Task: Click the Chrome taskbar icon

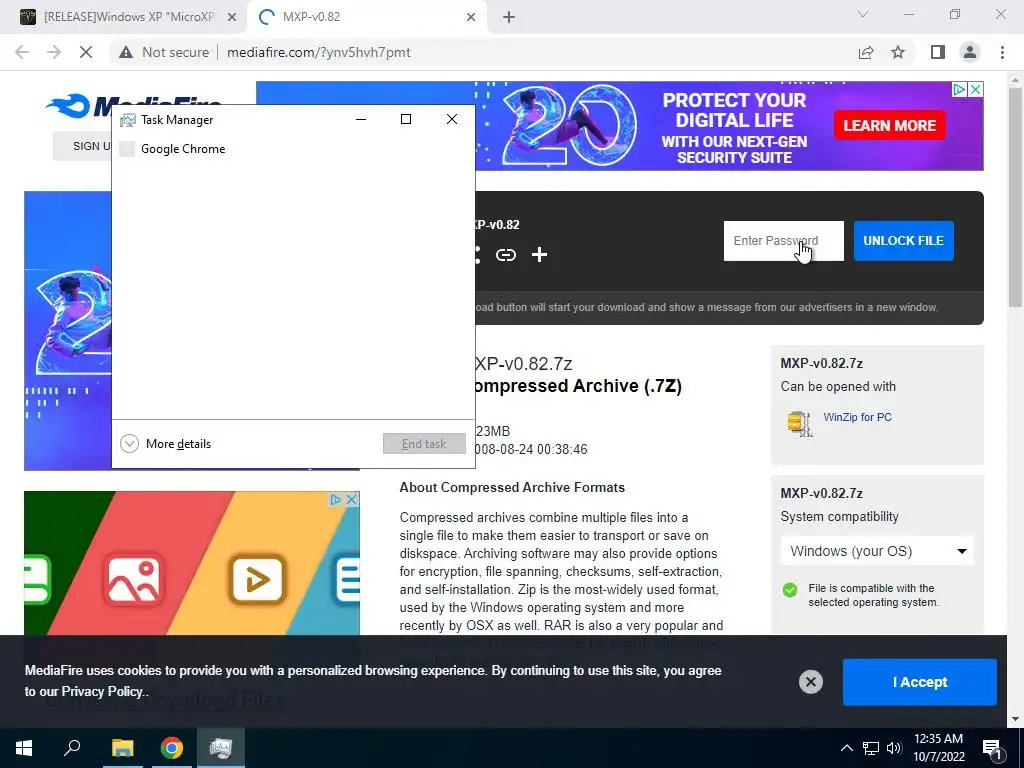Action: (172, 748)
